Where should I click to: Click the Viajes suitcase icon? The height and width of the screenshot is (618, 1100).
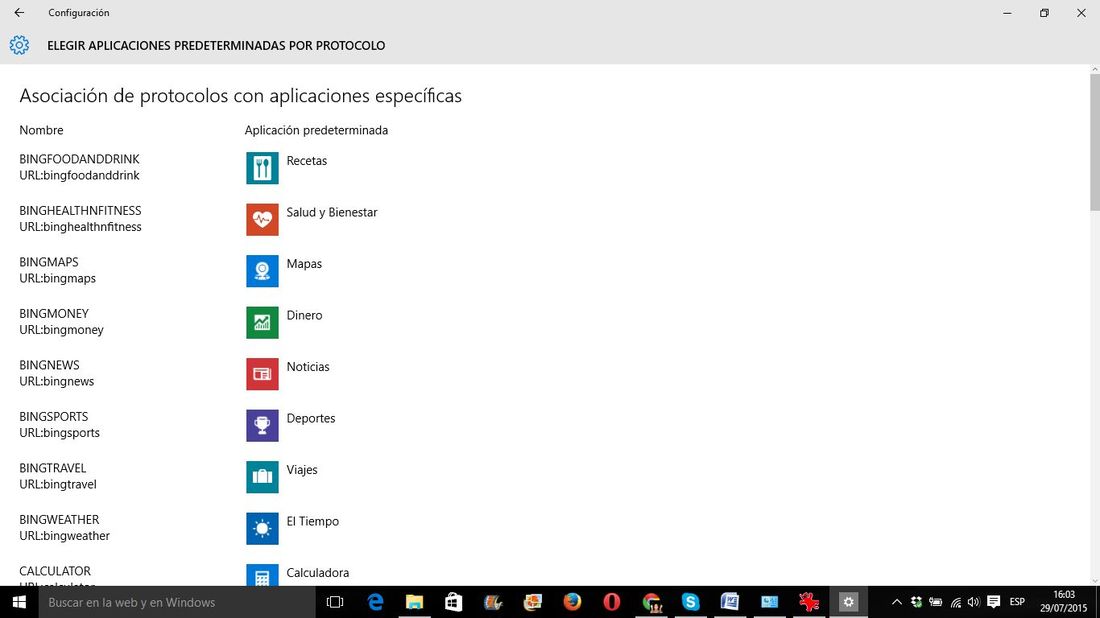262,477
